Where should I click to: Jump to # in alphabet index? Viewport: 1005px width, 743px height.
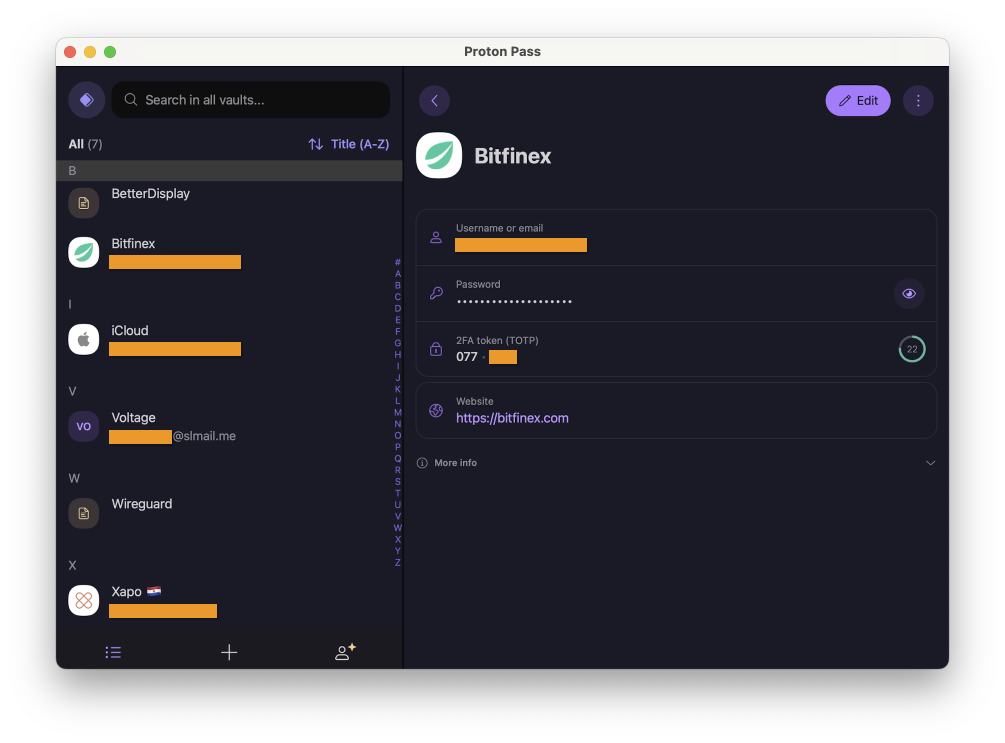[397, 262]
